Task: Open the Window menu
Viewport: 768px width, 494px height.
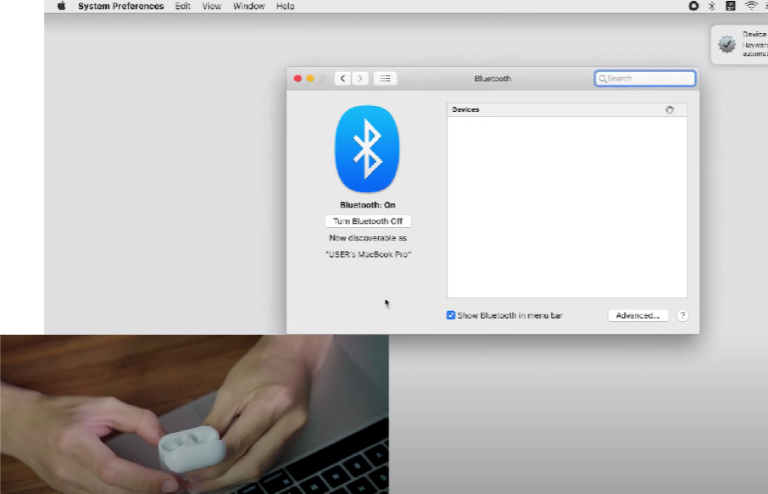Action: [x=248, y=6]
